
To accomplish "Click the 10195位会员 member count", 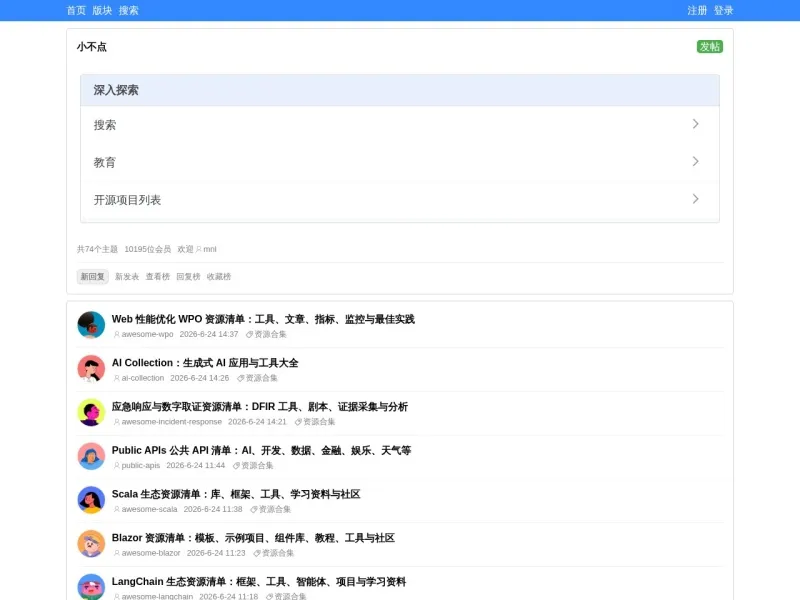I will [147, 249].
